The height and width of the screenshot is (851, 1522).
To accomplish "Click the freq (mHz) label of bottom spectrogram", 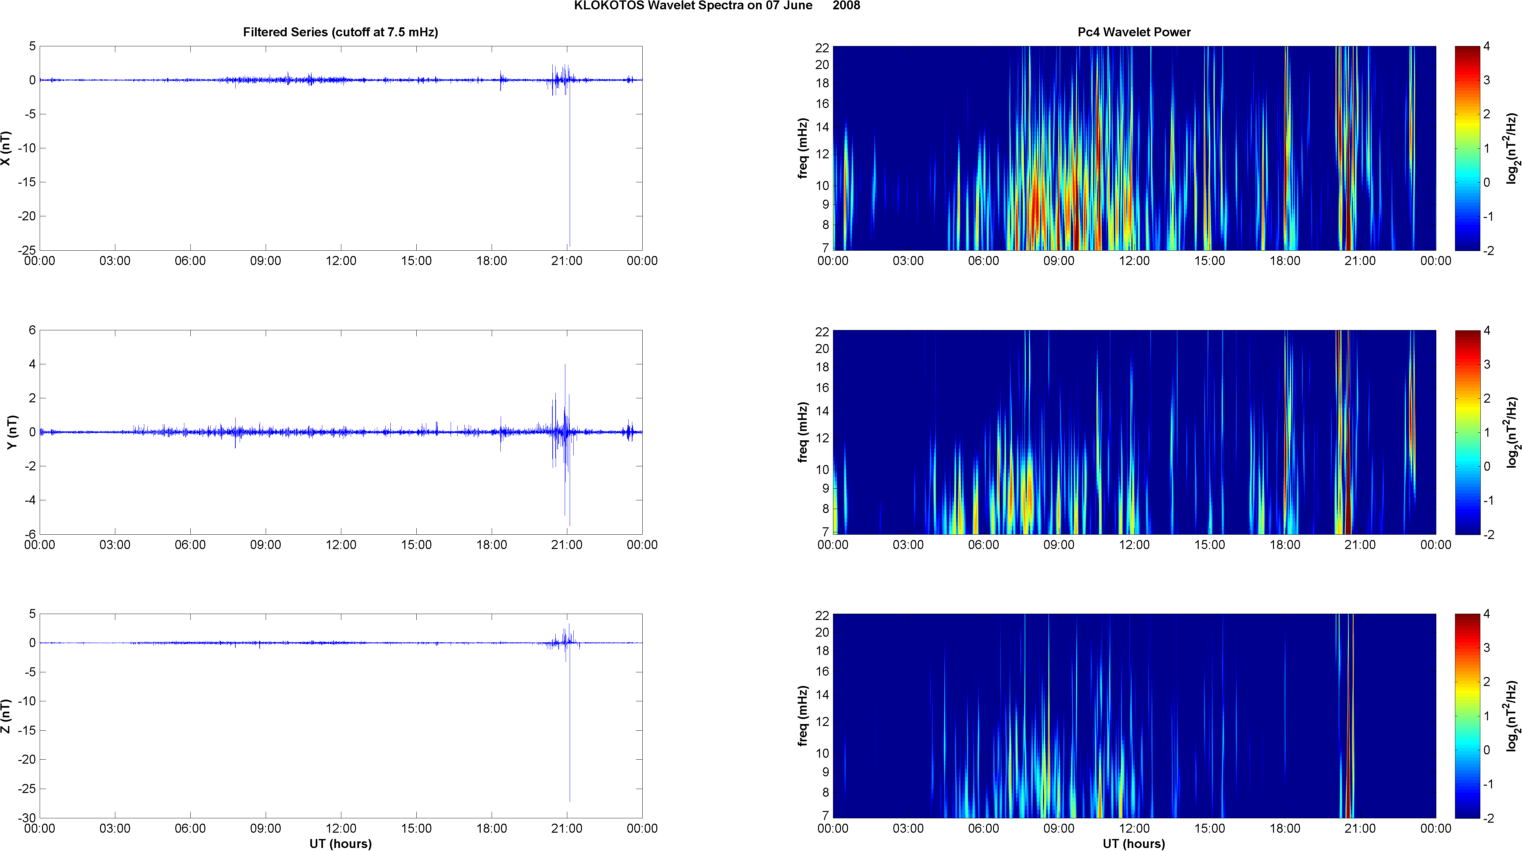I will click(x=802, y=716).
